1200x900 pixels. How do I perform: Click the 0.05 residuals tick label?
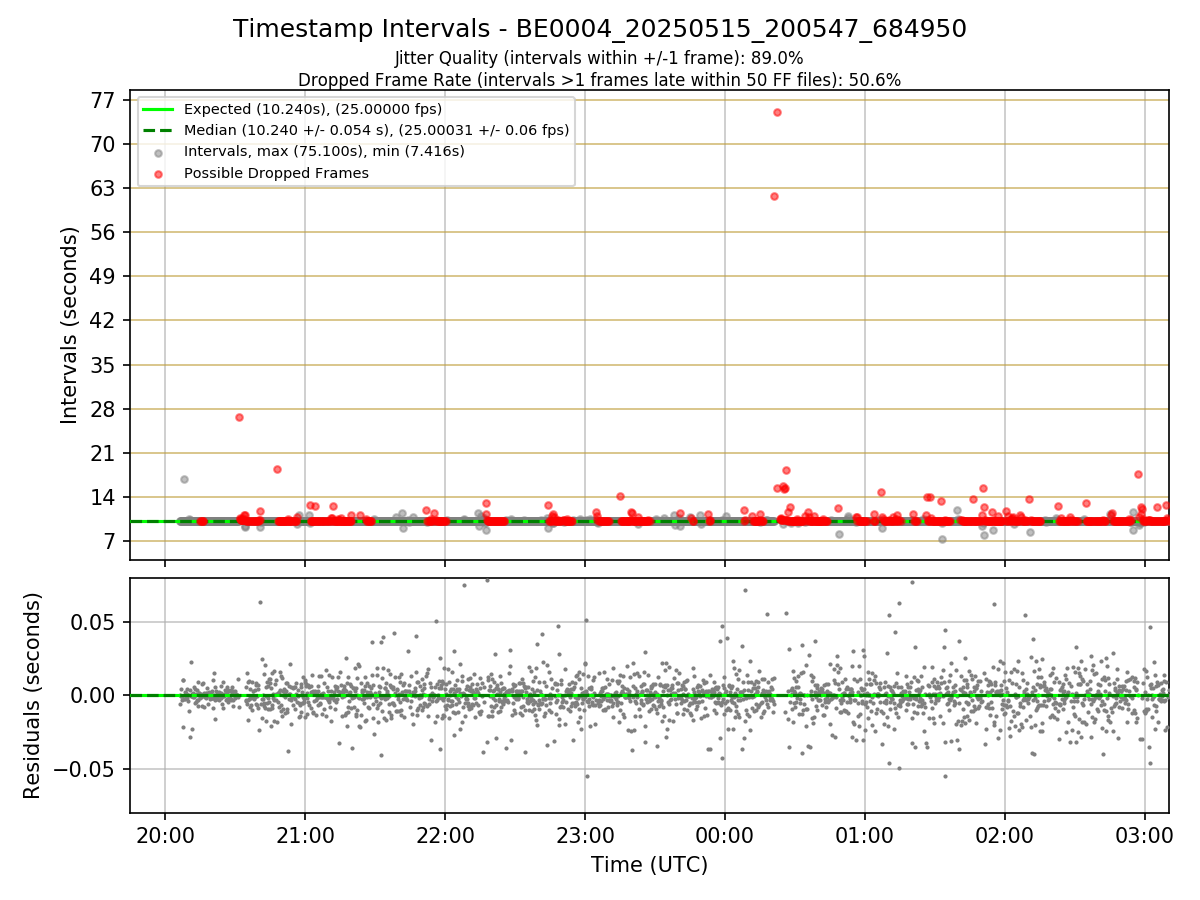point(95,622)
